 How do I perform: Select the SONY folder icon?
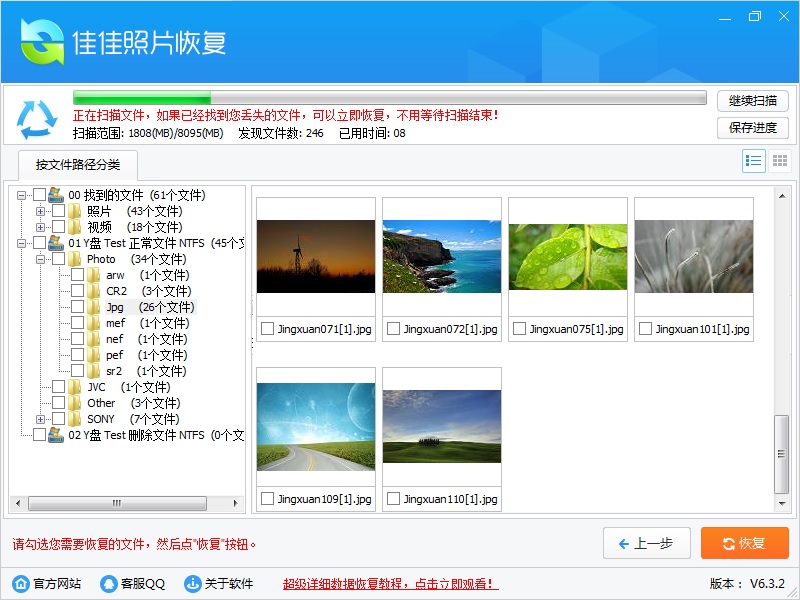coord(75,419)
